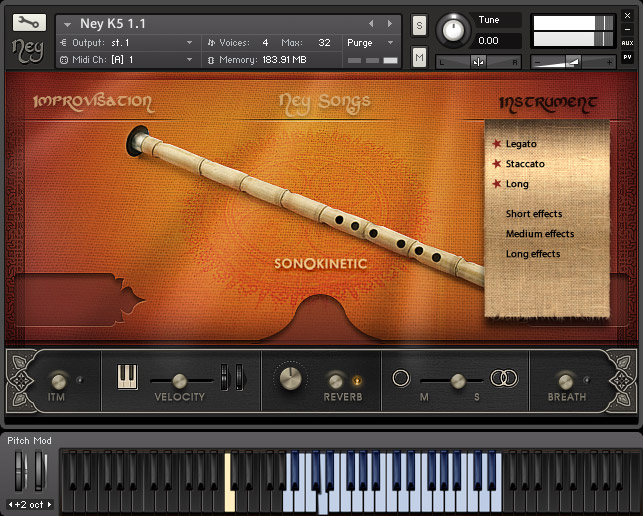Click the Max voices value 32
Screen dimensions: 643x516
pos(324,43)
